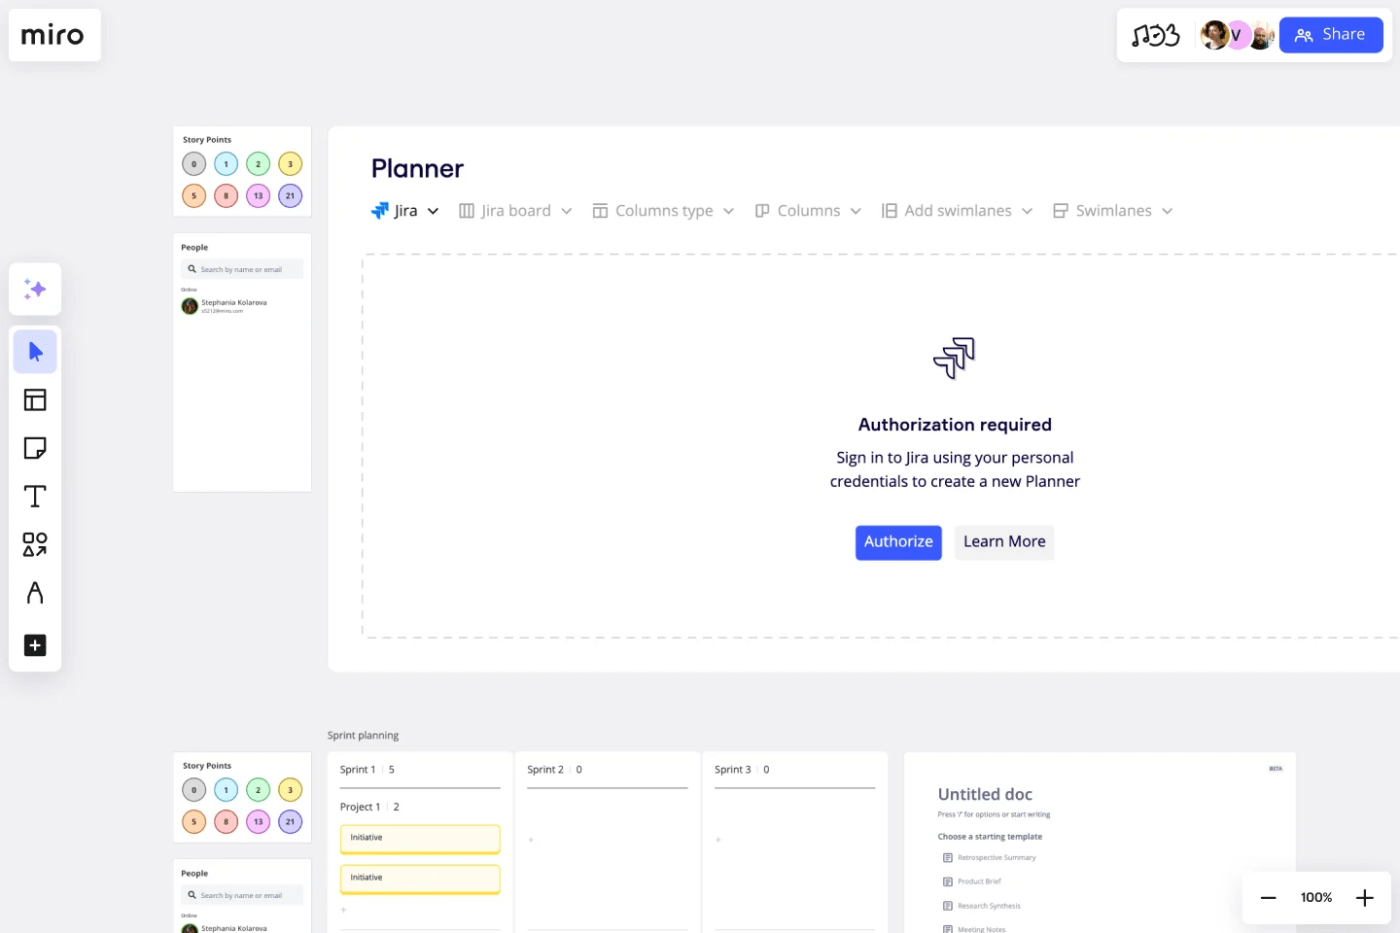Viewport: 1400px width, 933px height.
Task: Click the first Initiative card in Sprint 1
Action: (x=420, y=839)
